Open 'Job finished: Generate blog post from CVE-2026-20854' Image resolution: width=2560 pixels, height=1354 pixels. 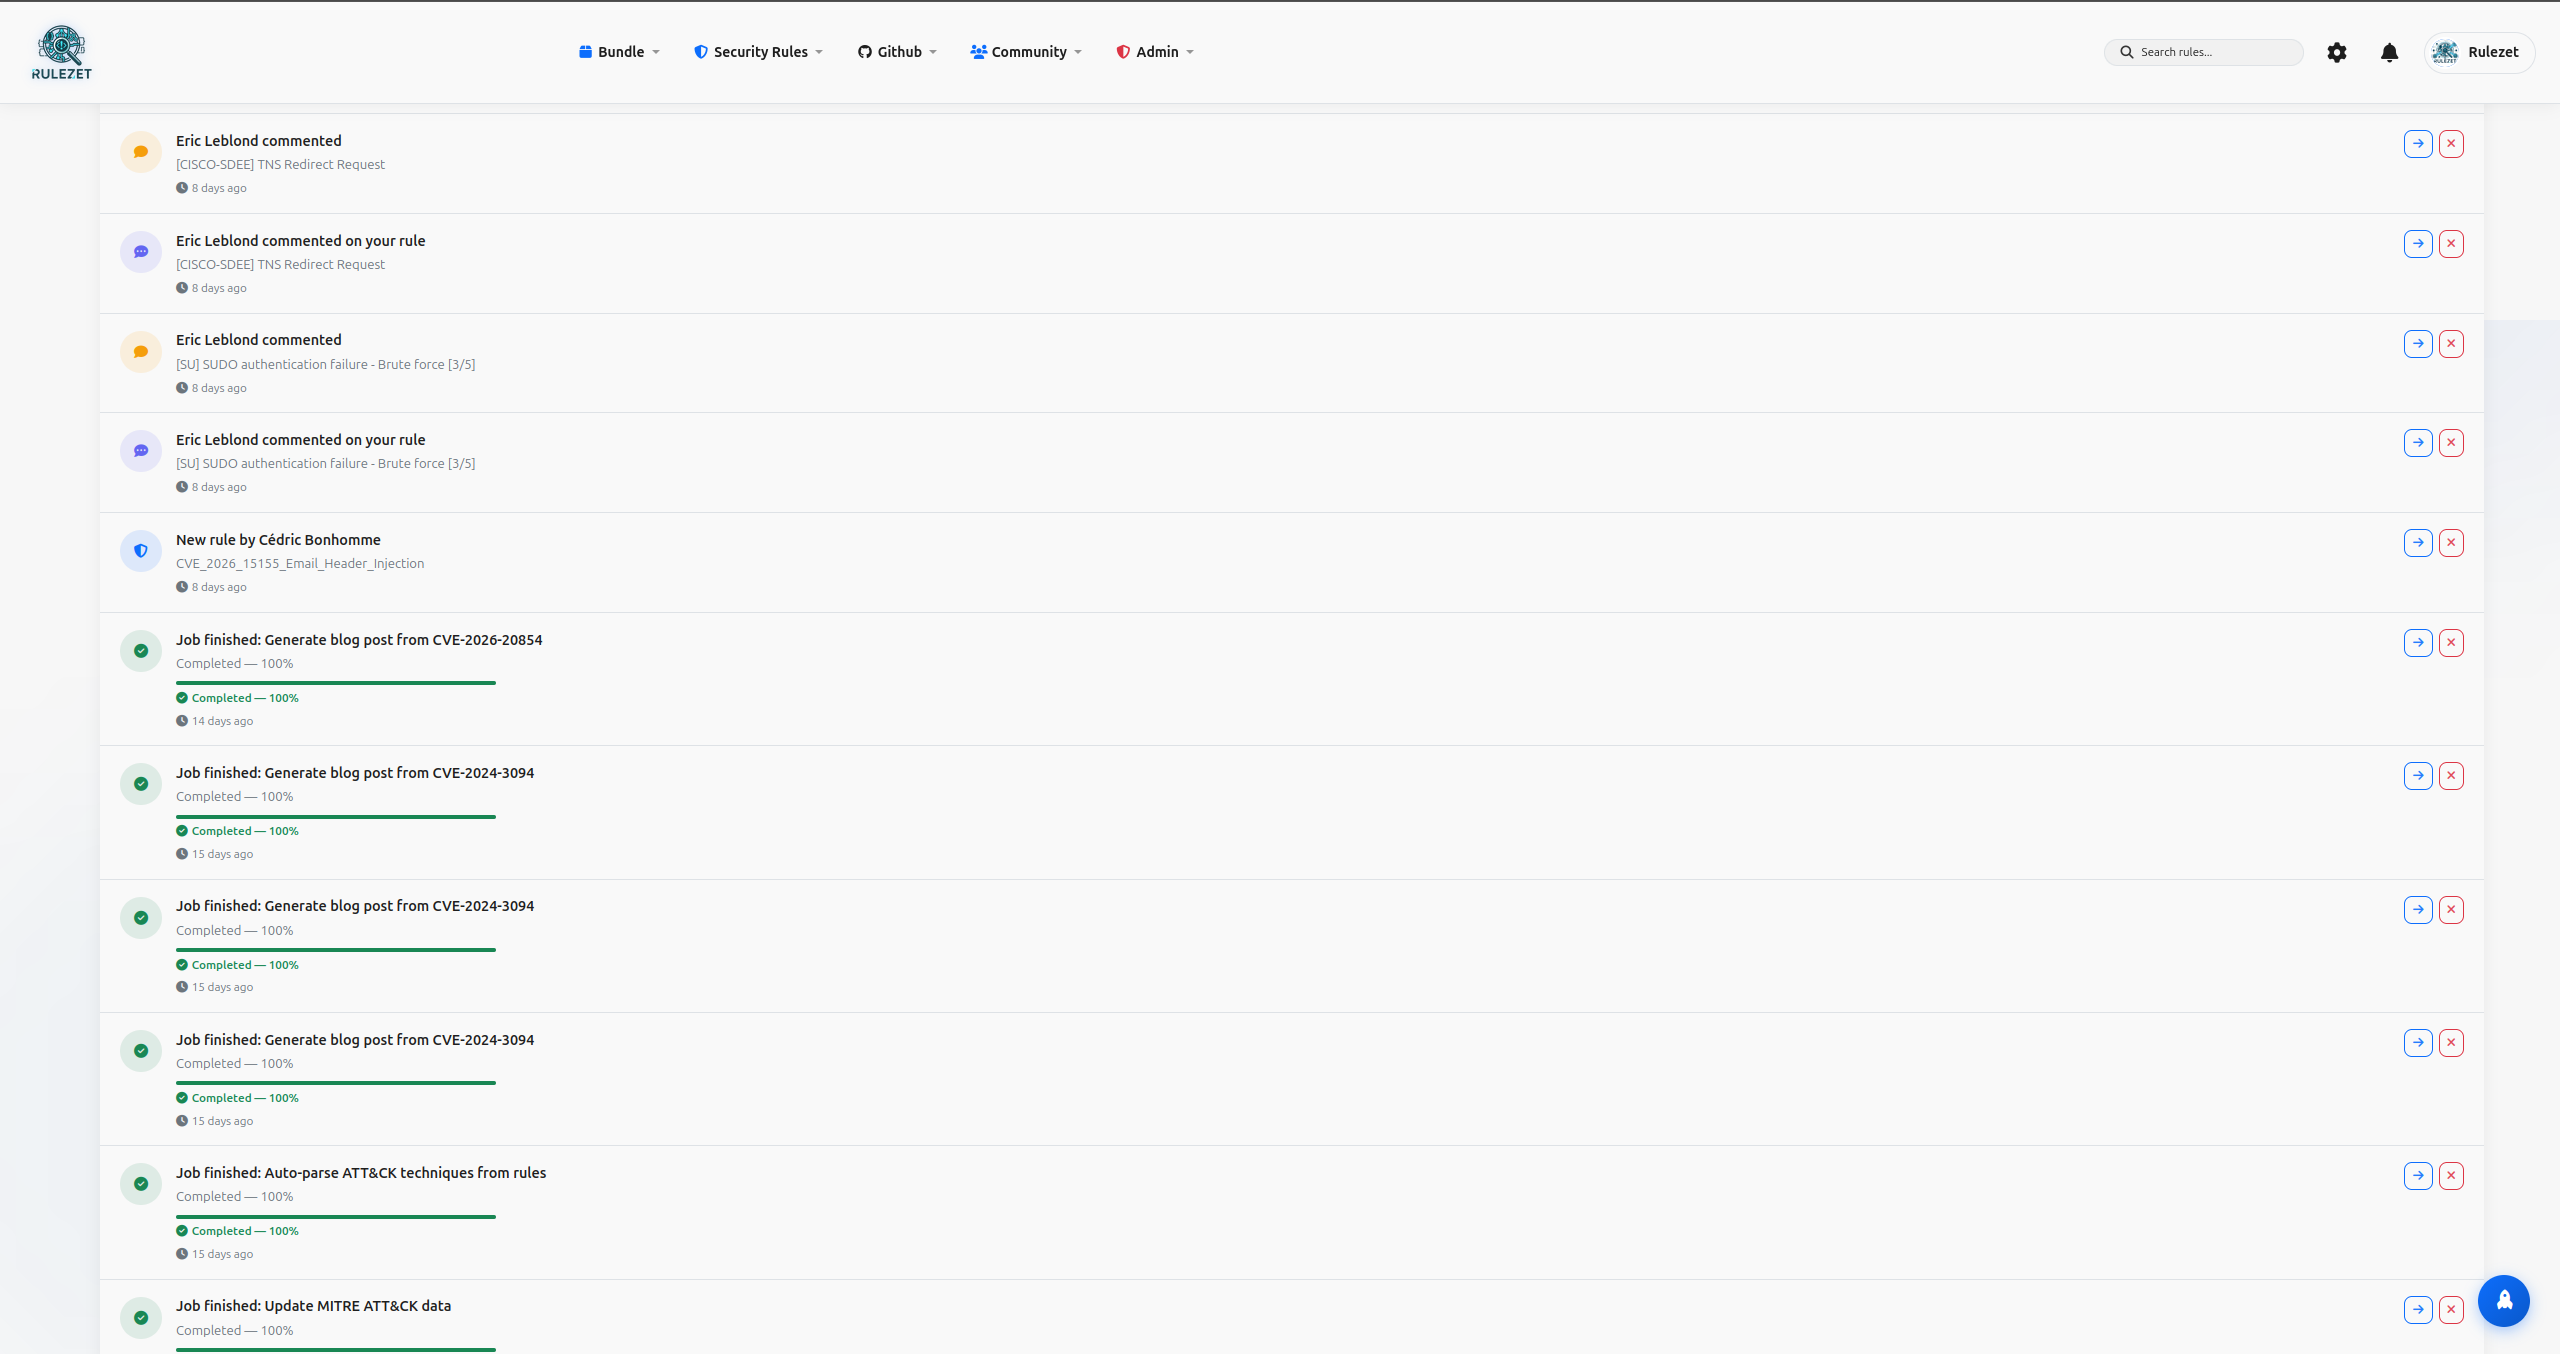tap(359, 640)
